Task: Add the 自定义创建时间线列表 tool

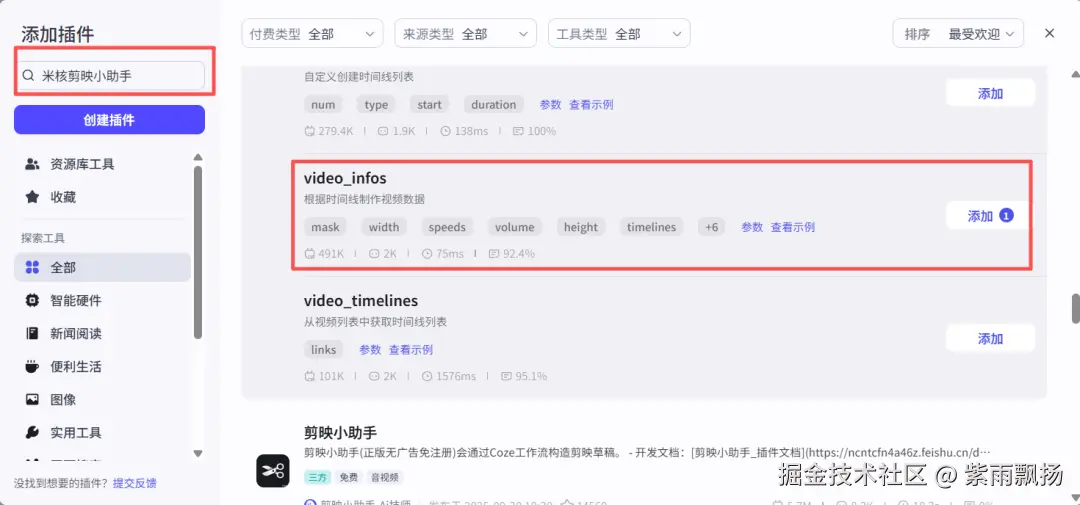Action: tap(990, 94)
